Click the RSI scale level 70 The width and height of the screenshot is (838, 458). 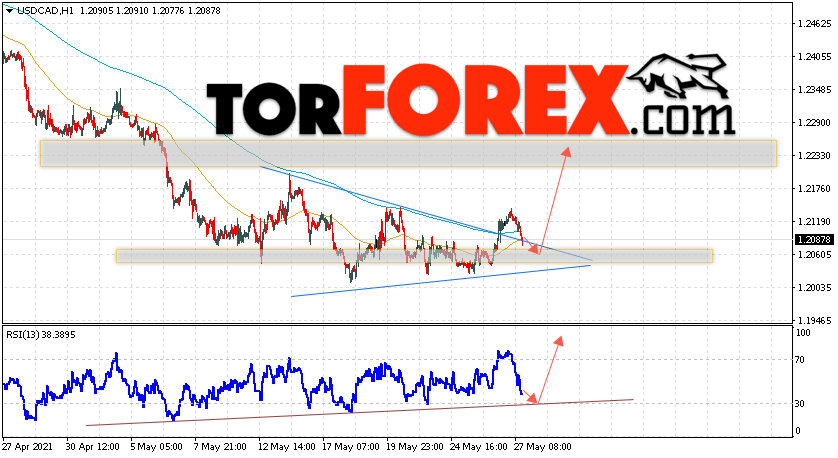click(800, 360)
